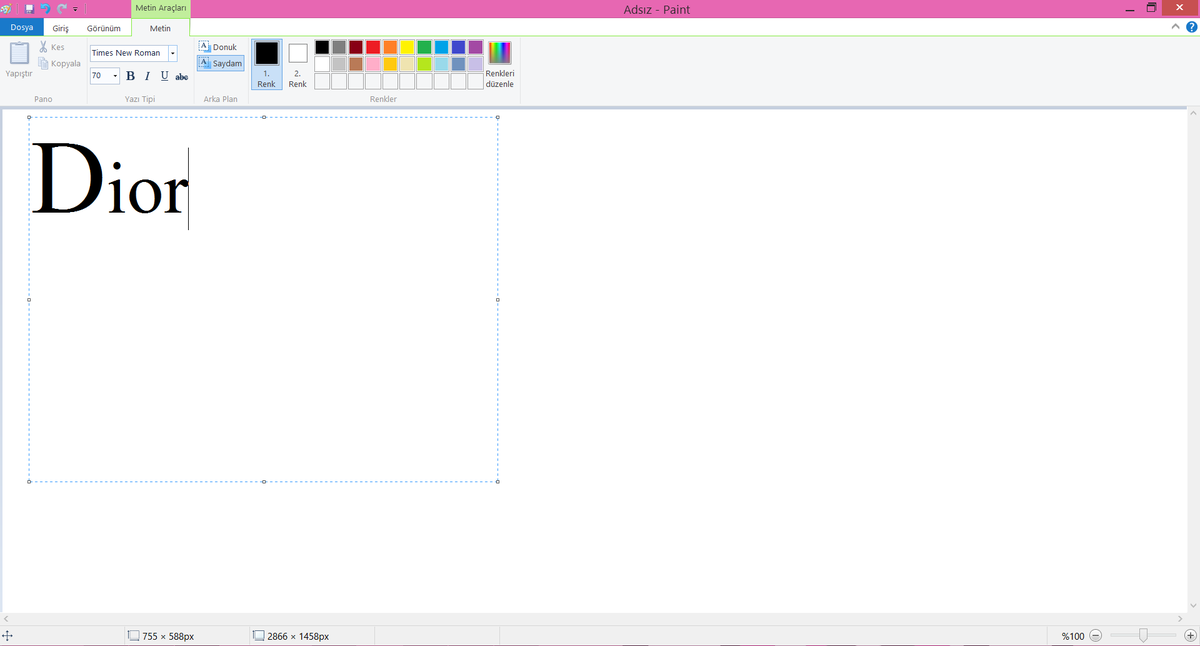The height and width of the screenshot is (646, 1200).
Task: Pick the black color swatch
Action: [322, 47]
